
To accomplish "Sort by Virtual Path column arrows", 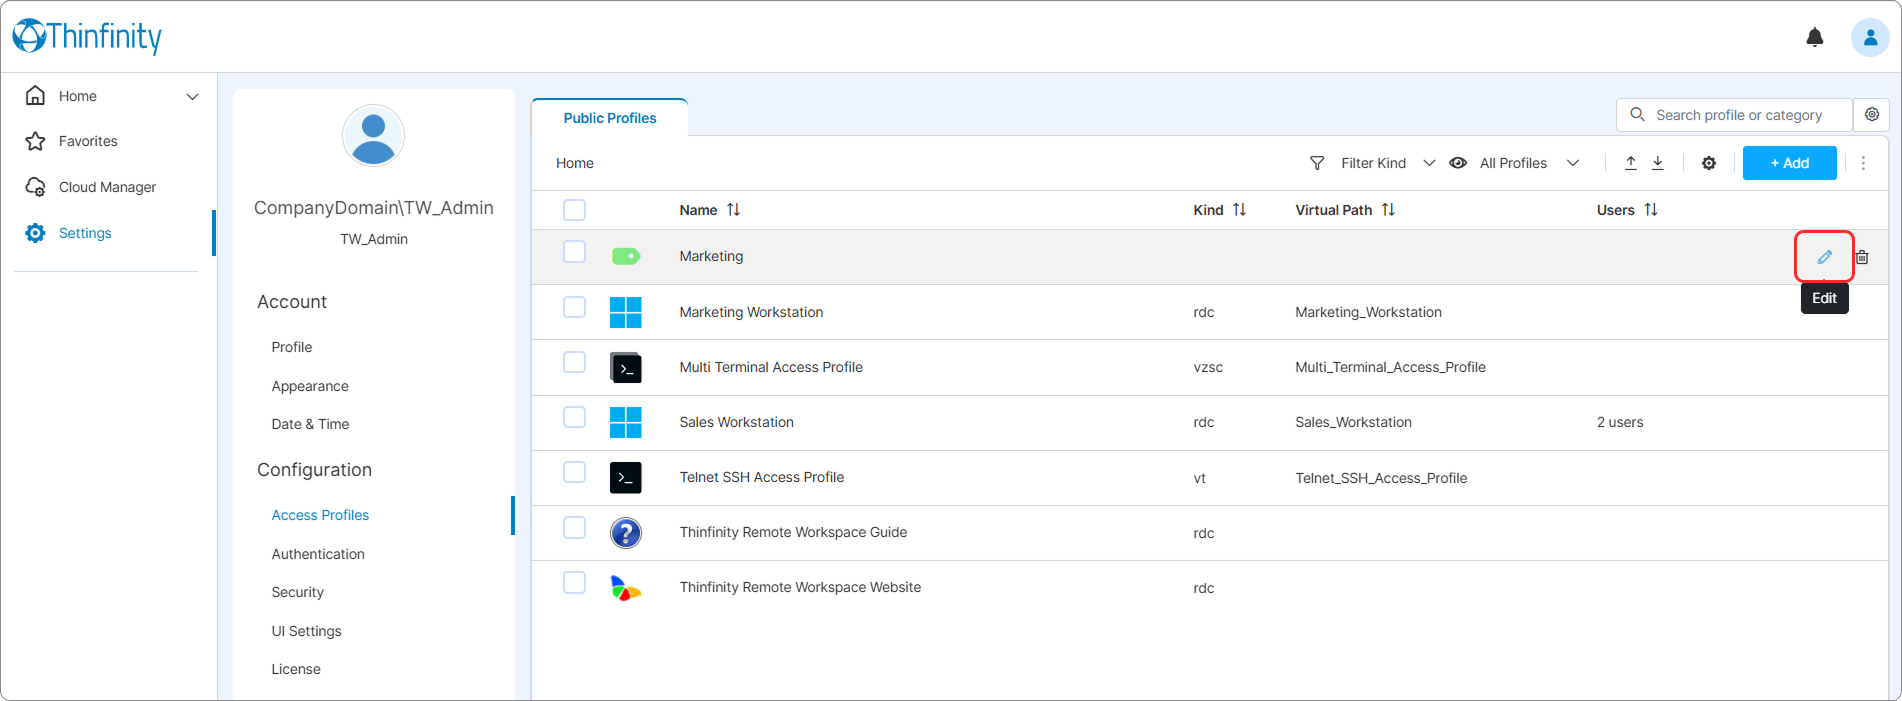I will click(x=1388, y=210).
